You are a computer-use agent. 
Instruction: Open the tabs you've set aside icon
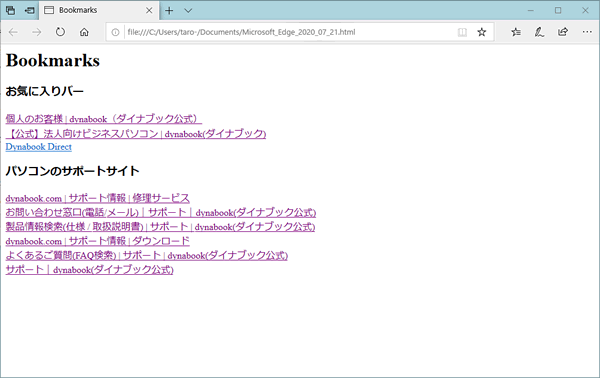click(10, 10)
